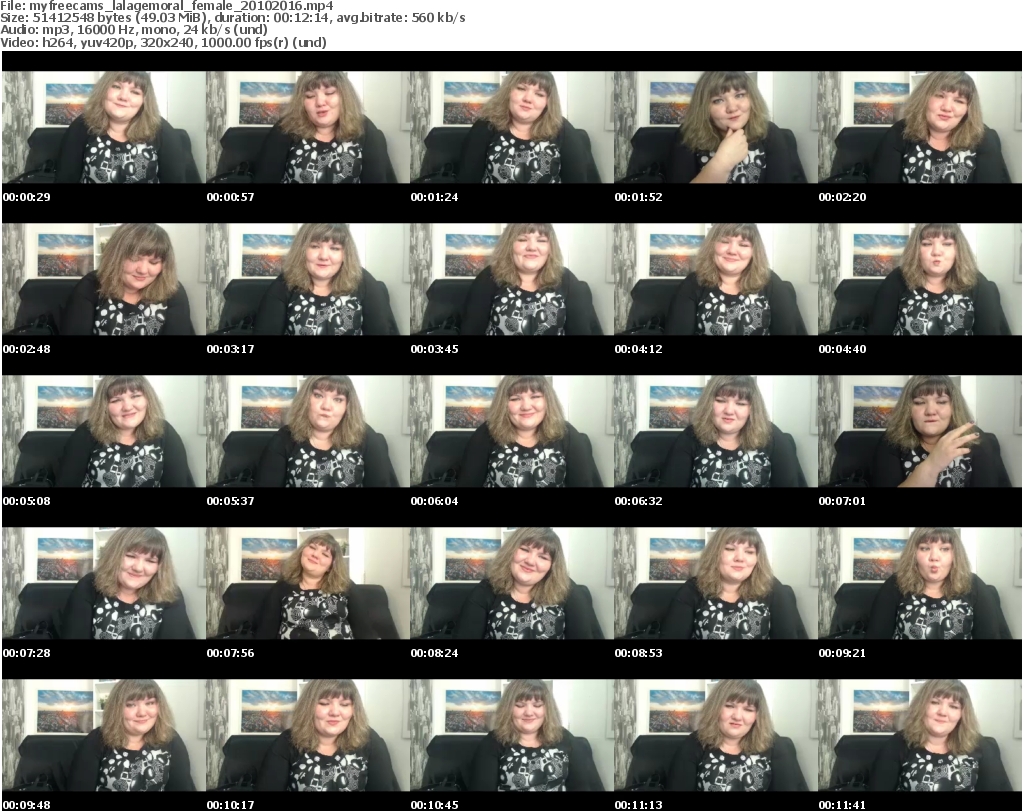This screenshot has height=811, width=1024.
Task: Click the 00:08:53 timestamp label
Action: (638, 654)
